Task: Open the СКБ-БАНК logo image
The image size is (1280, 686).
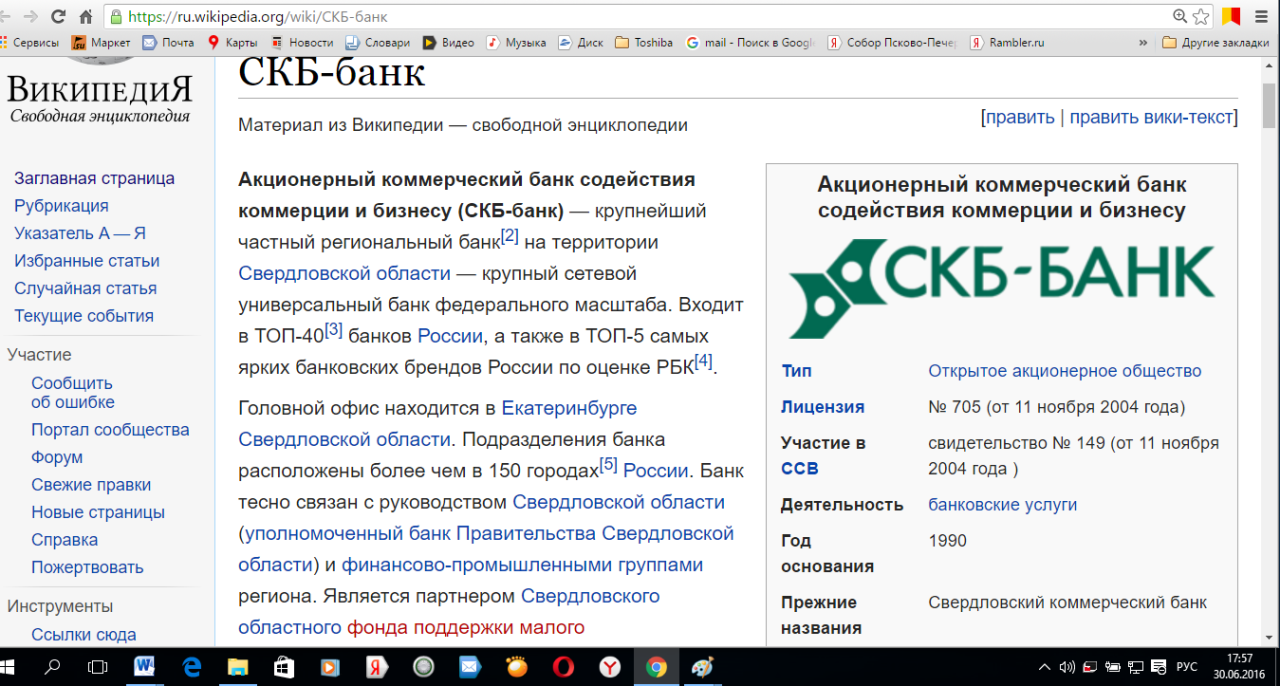Action: pos(1002,289)
